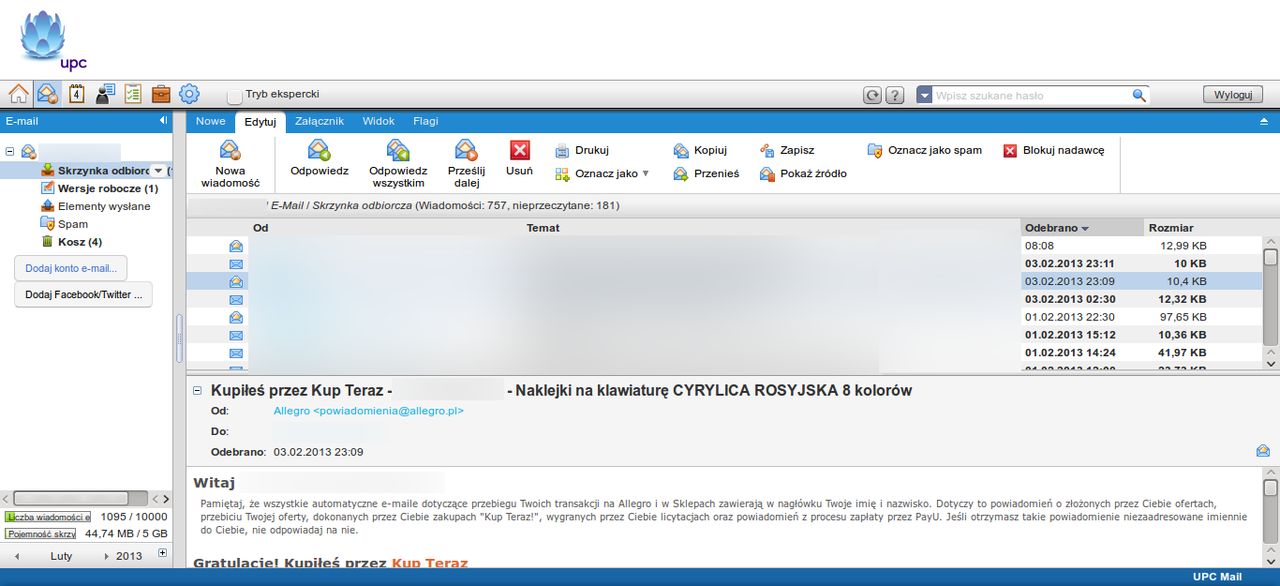The height and width of the screenshot is (586, 1280).
Task: Open the briefcase files icon
Action: point(160,94)
